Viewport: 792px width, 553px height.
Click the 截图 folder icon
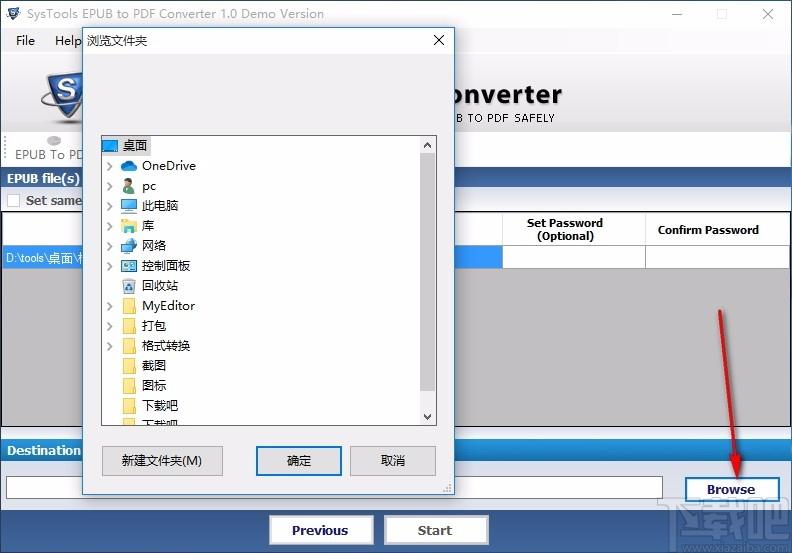pyautogui.click(x=129, y=366)
